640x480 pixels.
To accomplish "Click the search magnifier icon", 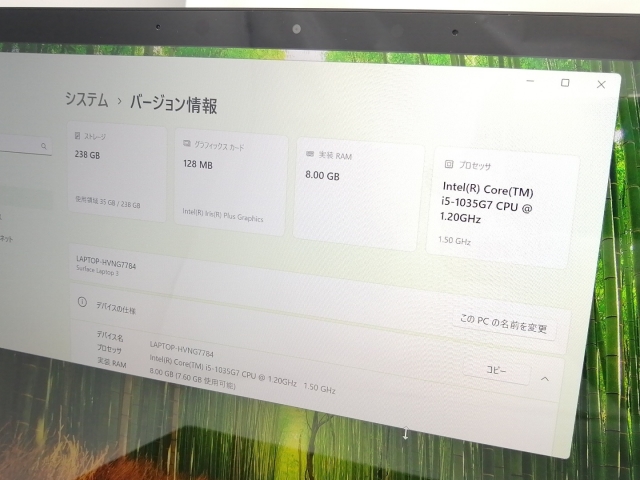I will coord(44,146).
